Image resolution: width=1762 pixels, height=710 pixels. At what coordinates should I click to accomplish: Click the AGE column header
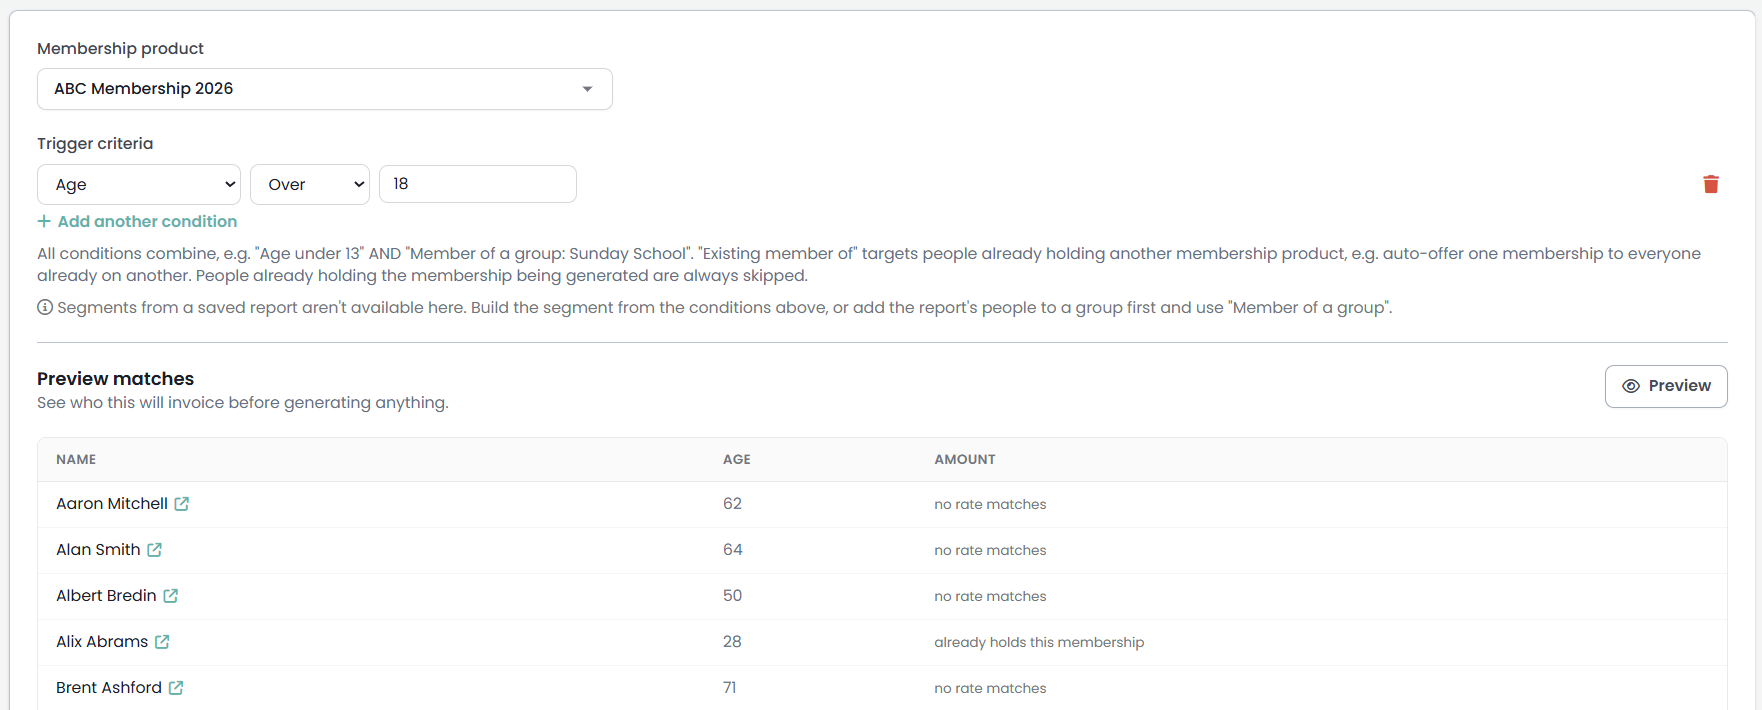tap(737, 459)
